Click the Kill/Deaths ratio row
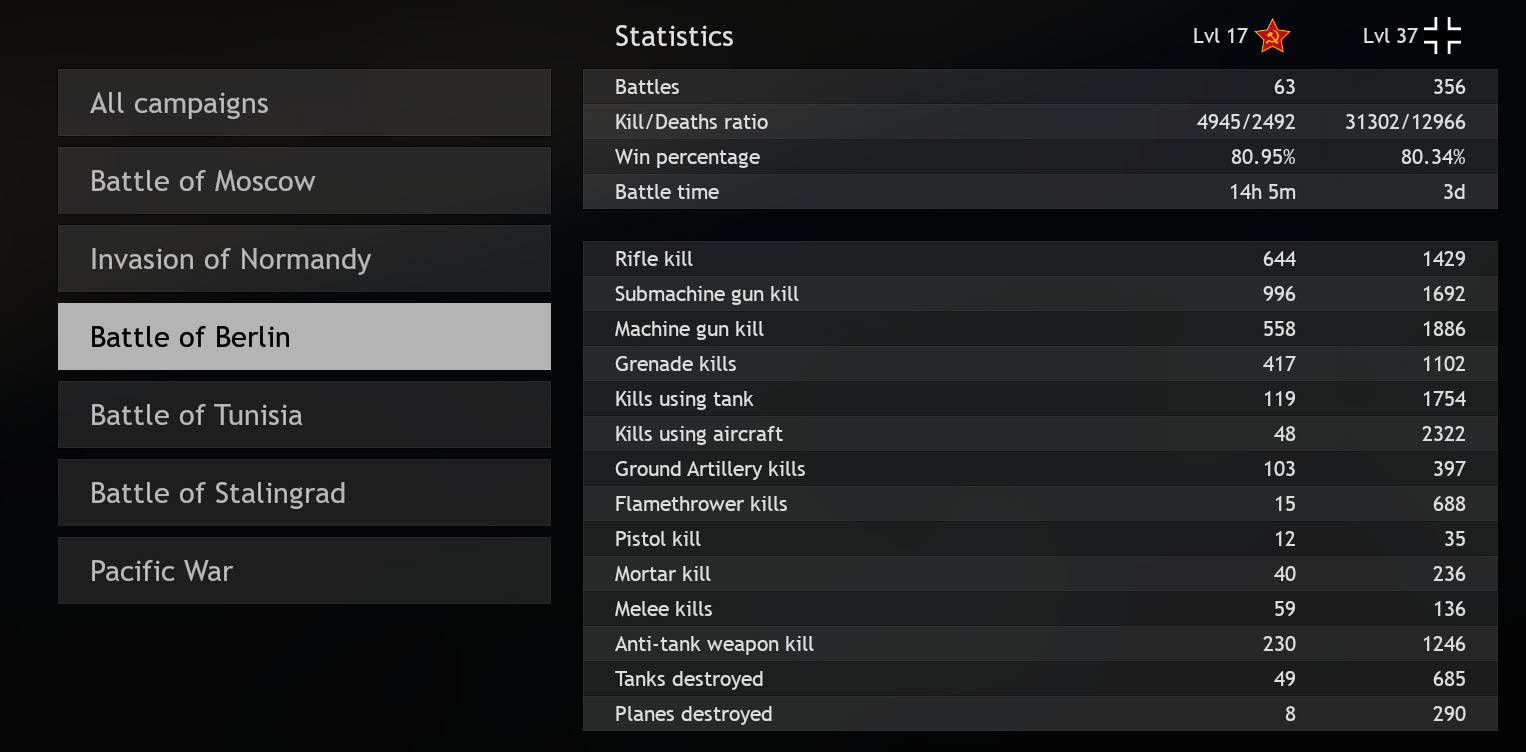 pos(1040,122)
